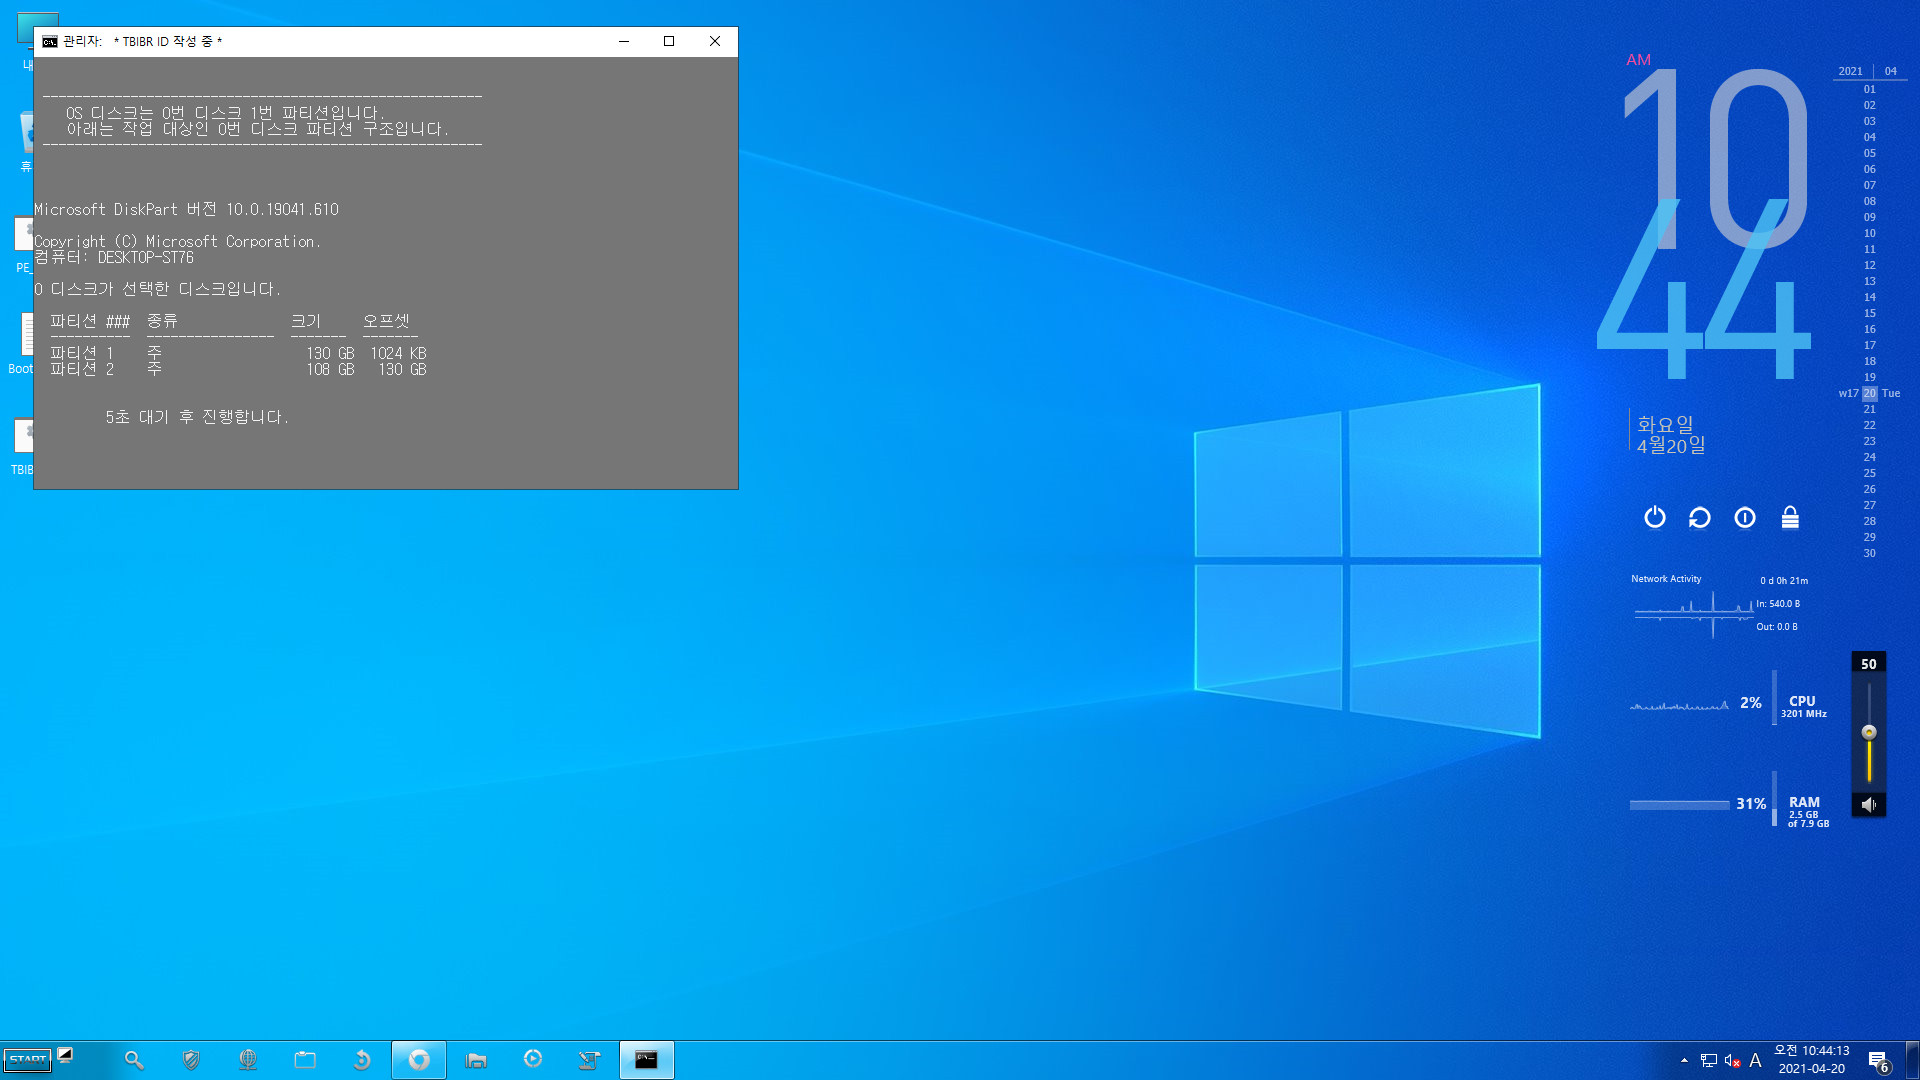Click the '5초 대기 후 진행합니다.' message
The image size is (1920, 1080).
197,417
